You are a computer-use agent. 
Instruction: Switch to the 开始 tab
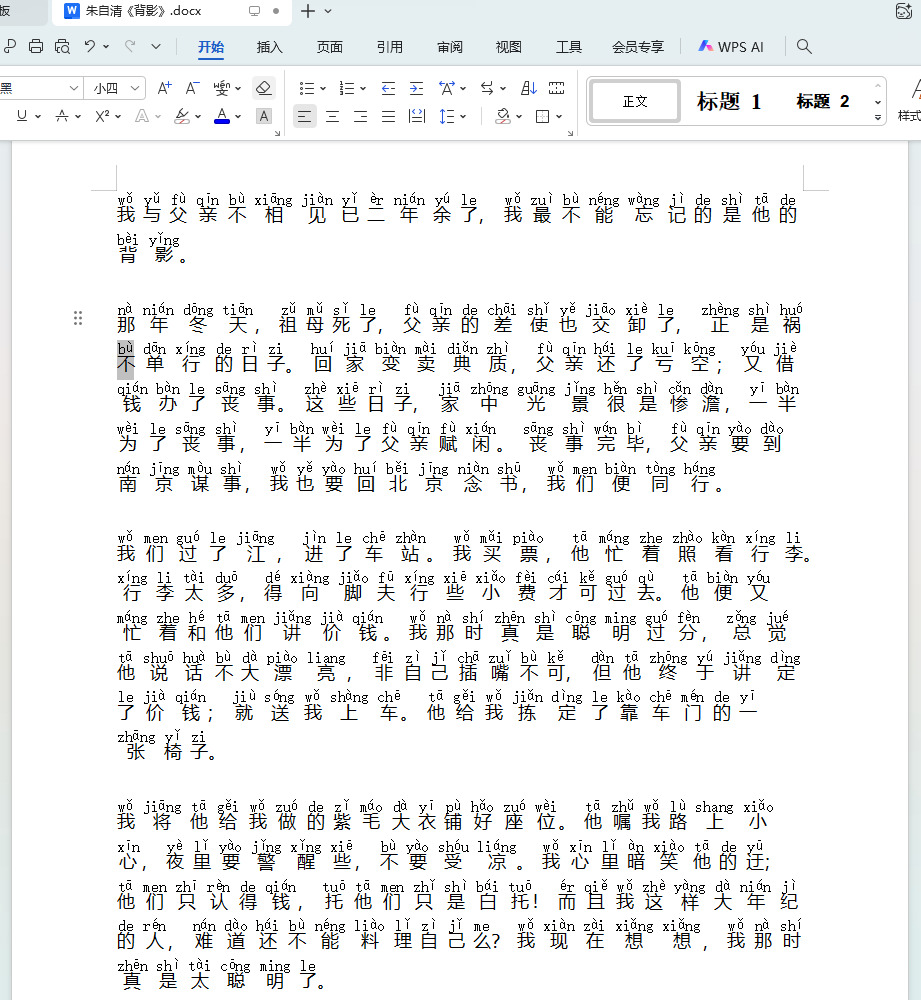click(210, 47)
